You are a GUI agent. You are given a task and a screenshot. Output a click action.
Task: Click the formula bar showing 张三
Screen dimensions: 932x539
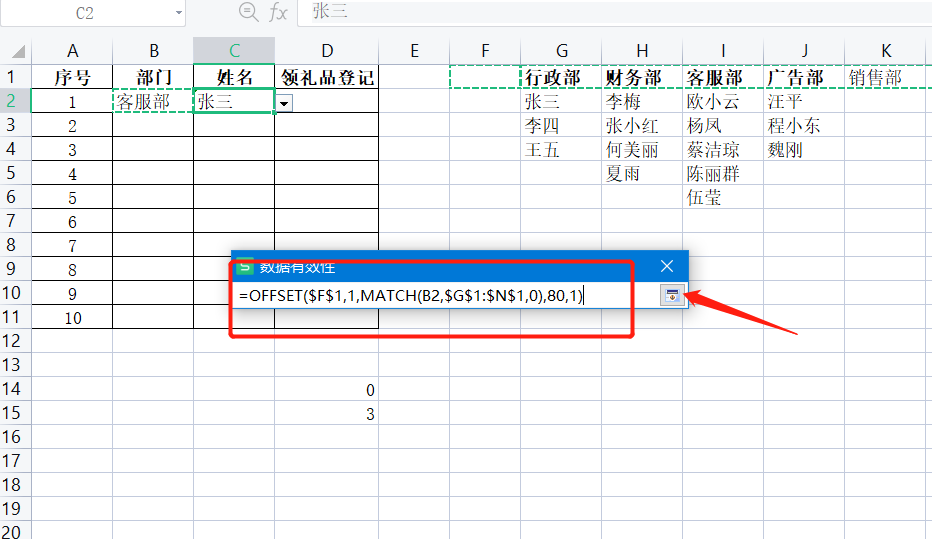[x=615, y=11]
